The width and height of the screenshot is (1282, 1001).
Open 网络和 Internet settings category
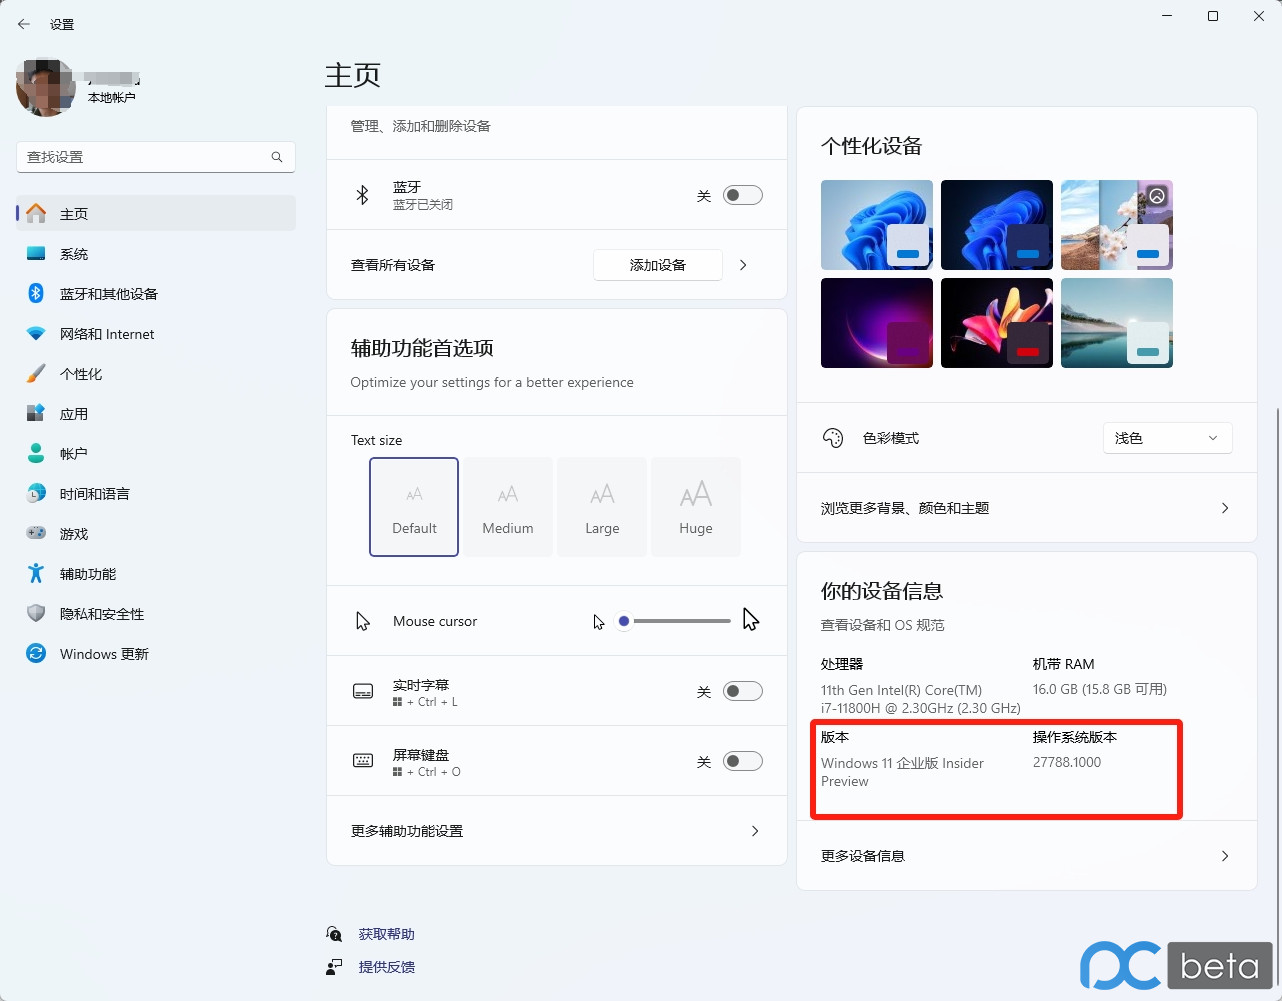[x=156, y=334]
